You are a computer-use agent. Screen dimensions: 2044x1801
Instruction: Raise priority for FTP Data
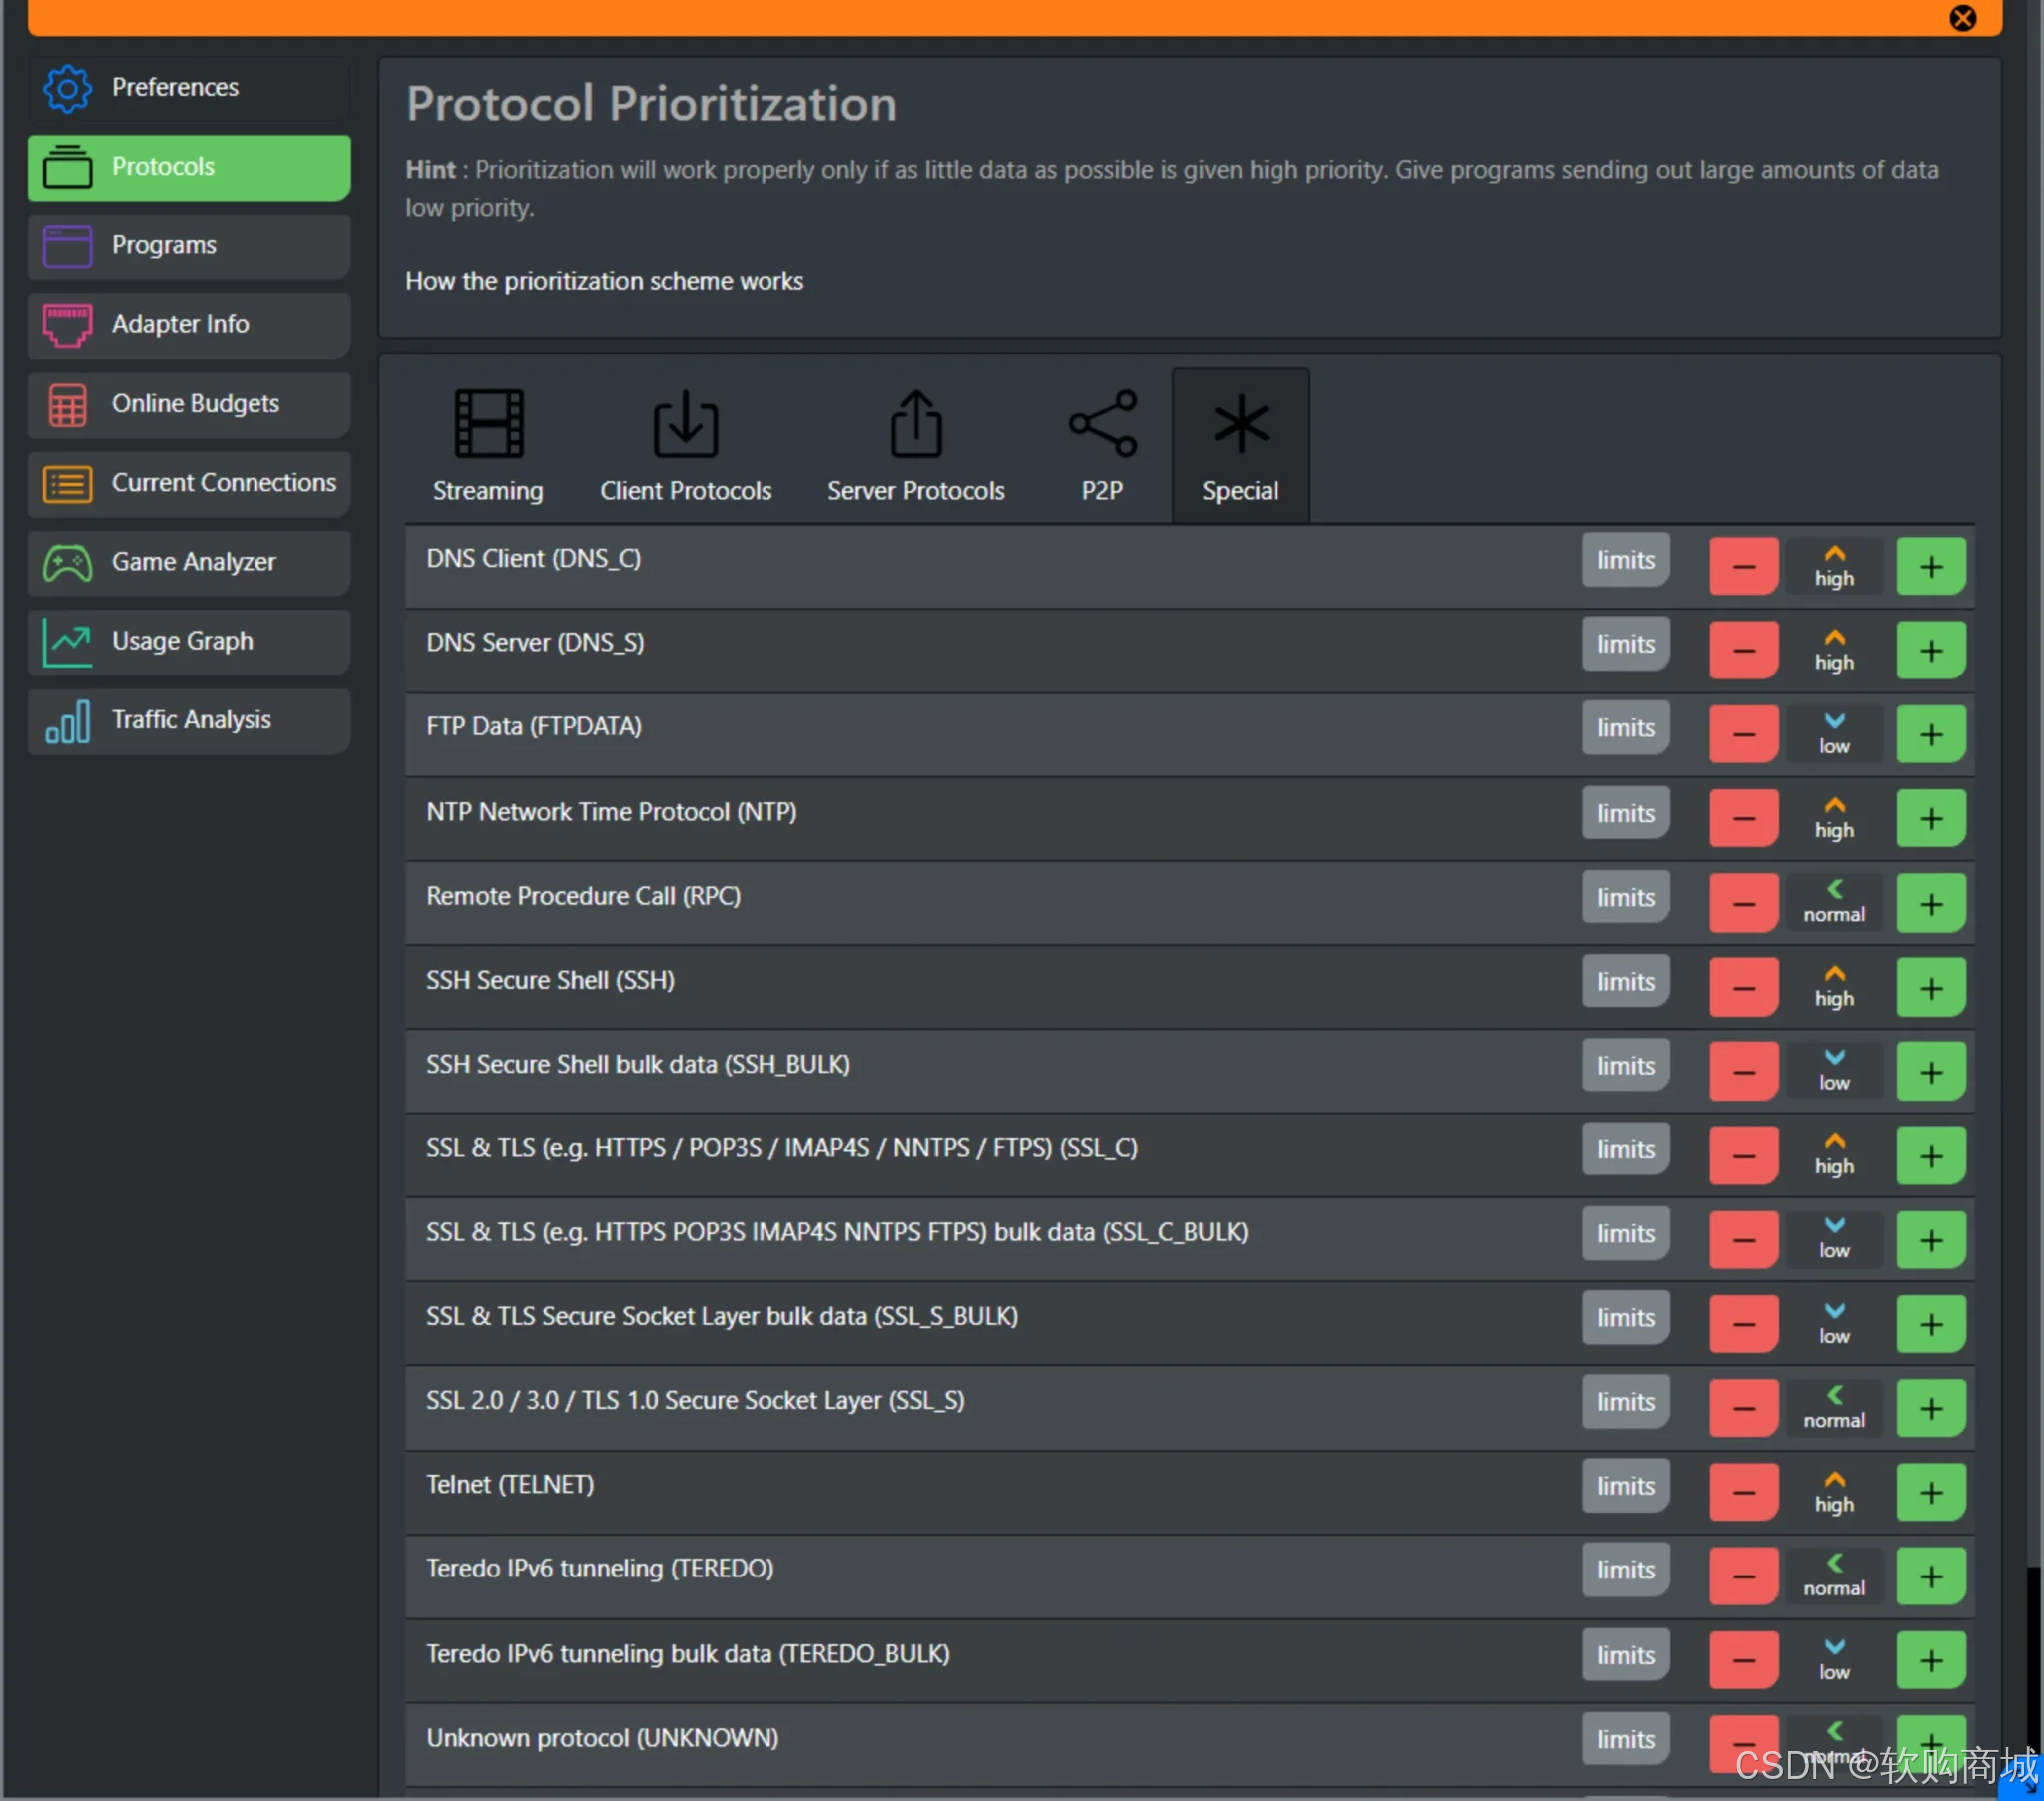(1930, 735)
